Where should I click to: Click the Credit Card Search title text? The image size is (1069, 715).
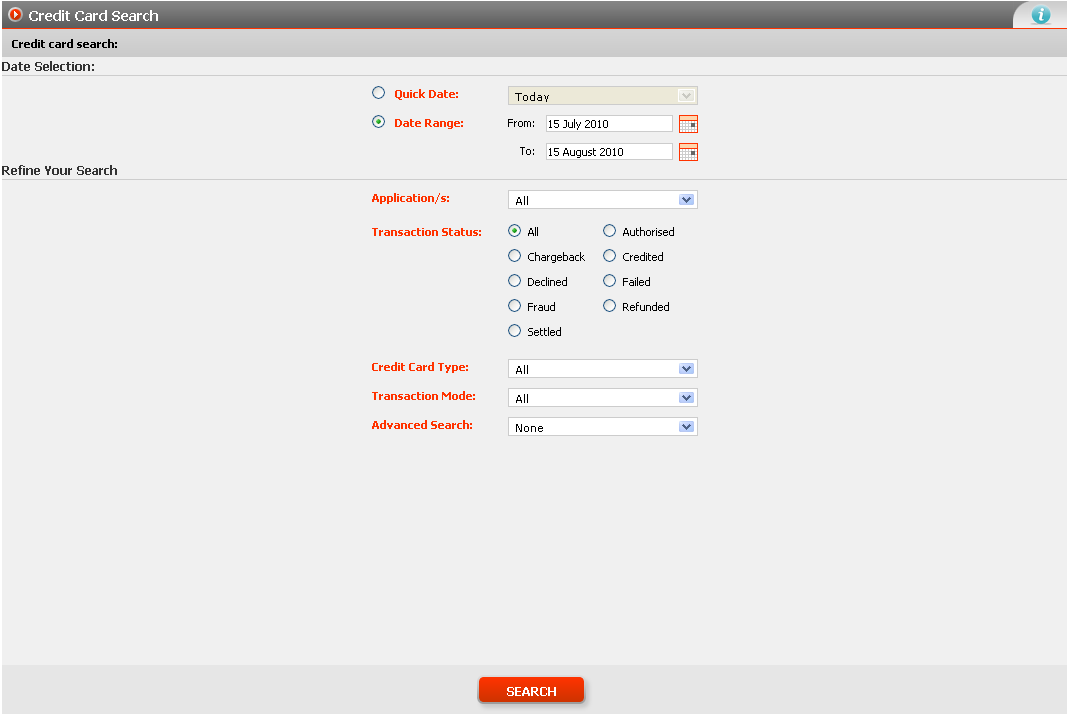(x=93, y=16)
